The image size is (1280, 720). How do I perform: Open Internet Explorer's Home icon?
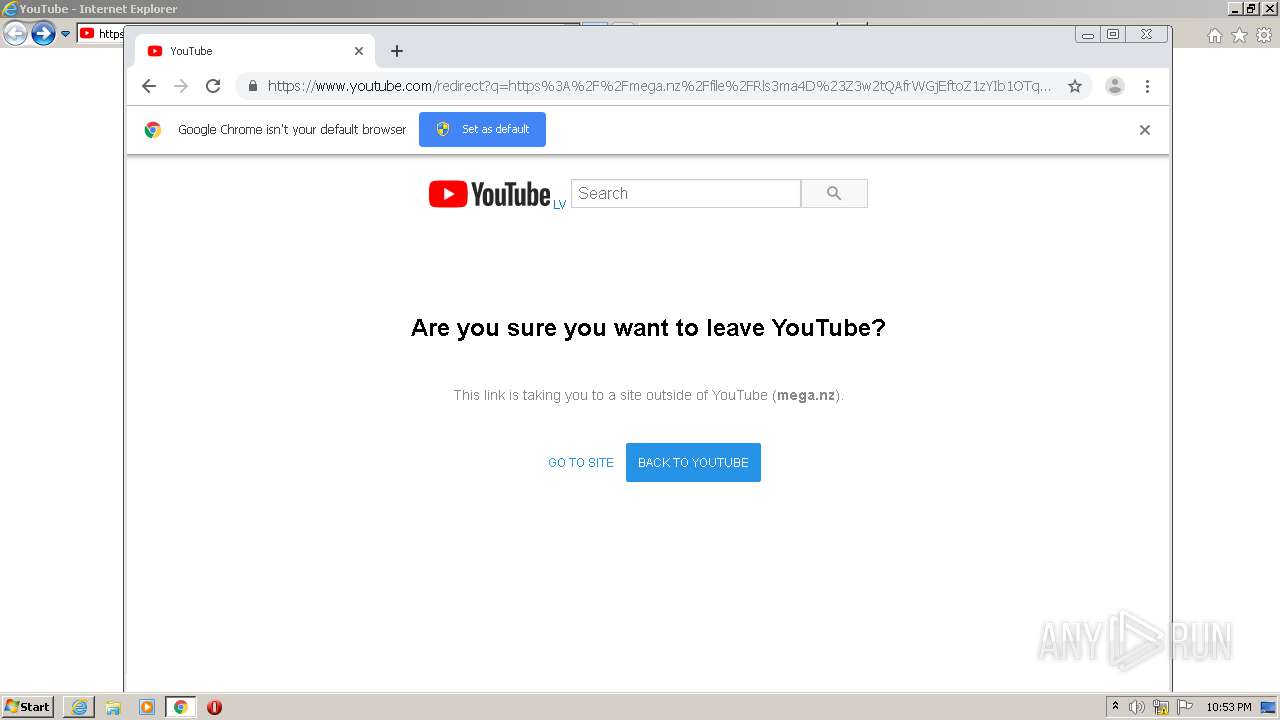(1214, 35)
